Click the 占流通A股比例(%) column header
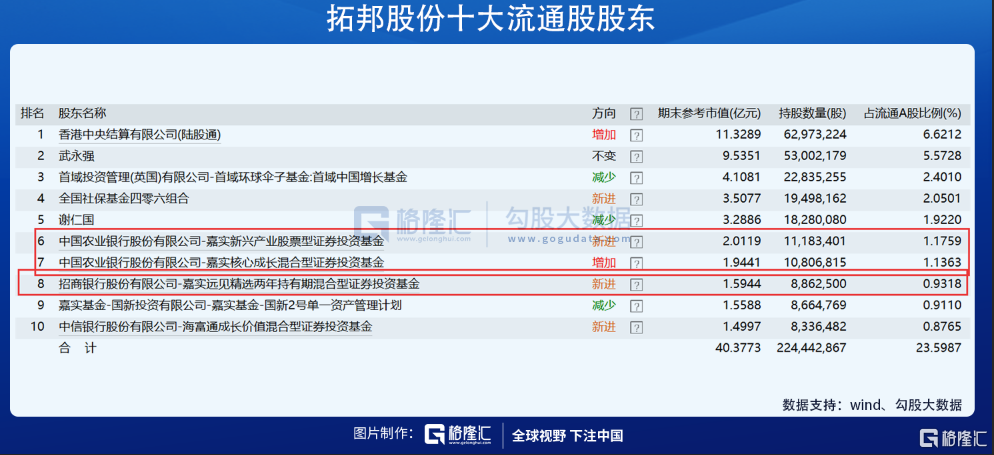The width and height of the screenshot is (994, 455). tap(913, 113)
